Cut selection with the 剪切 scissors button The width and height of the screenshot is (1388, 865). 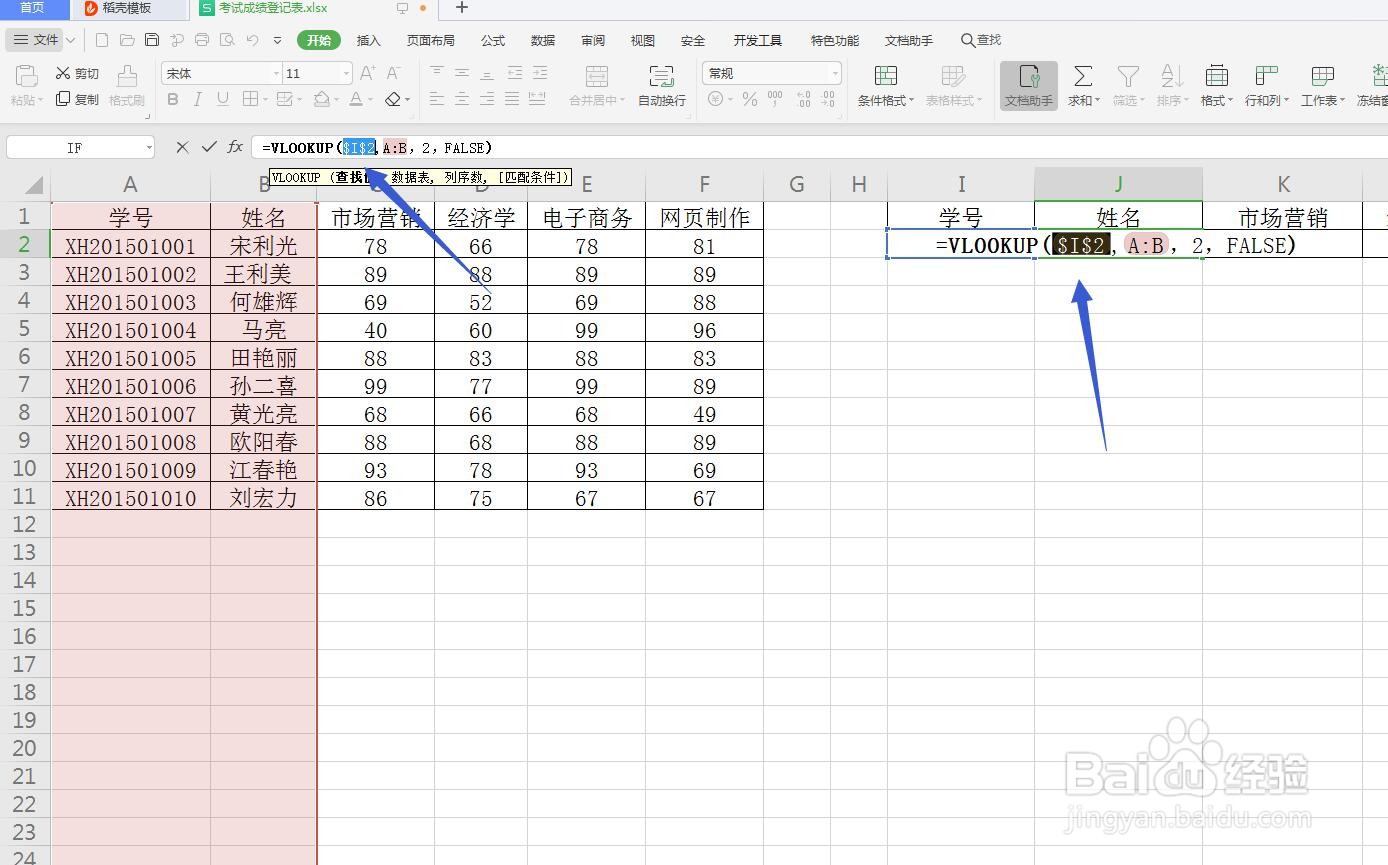[x=77, y=73]
